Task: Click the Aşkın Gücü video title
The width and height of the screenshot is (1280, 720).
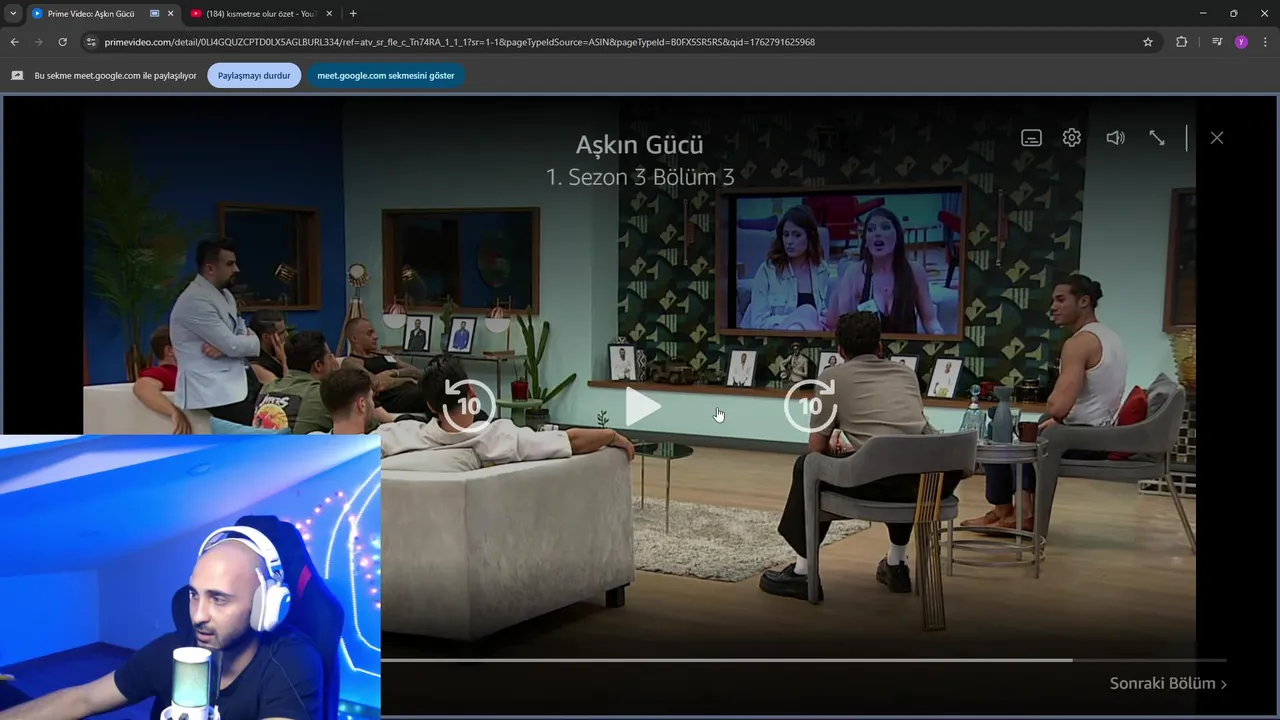Action: pos(639,145)
